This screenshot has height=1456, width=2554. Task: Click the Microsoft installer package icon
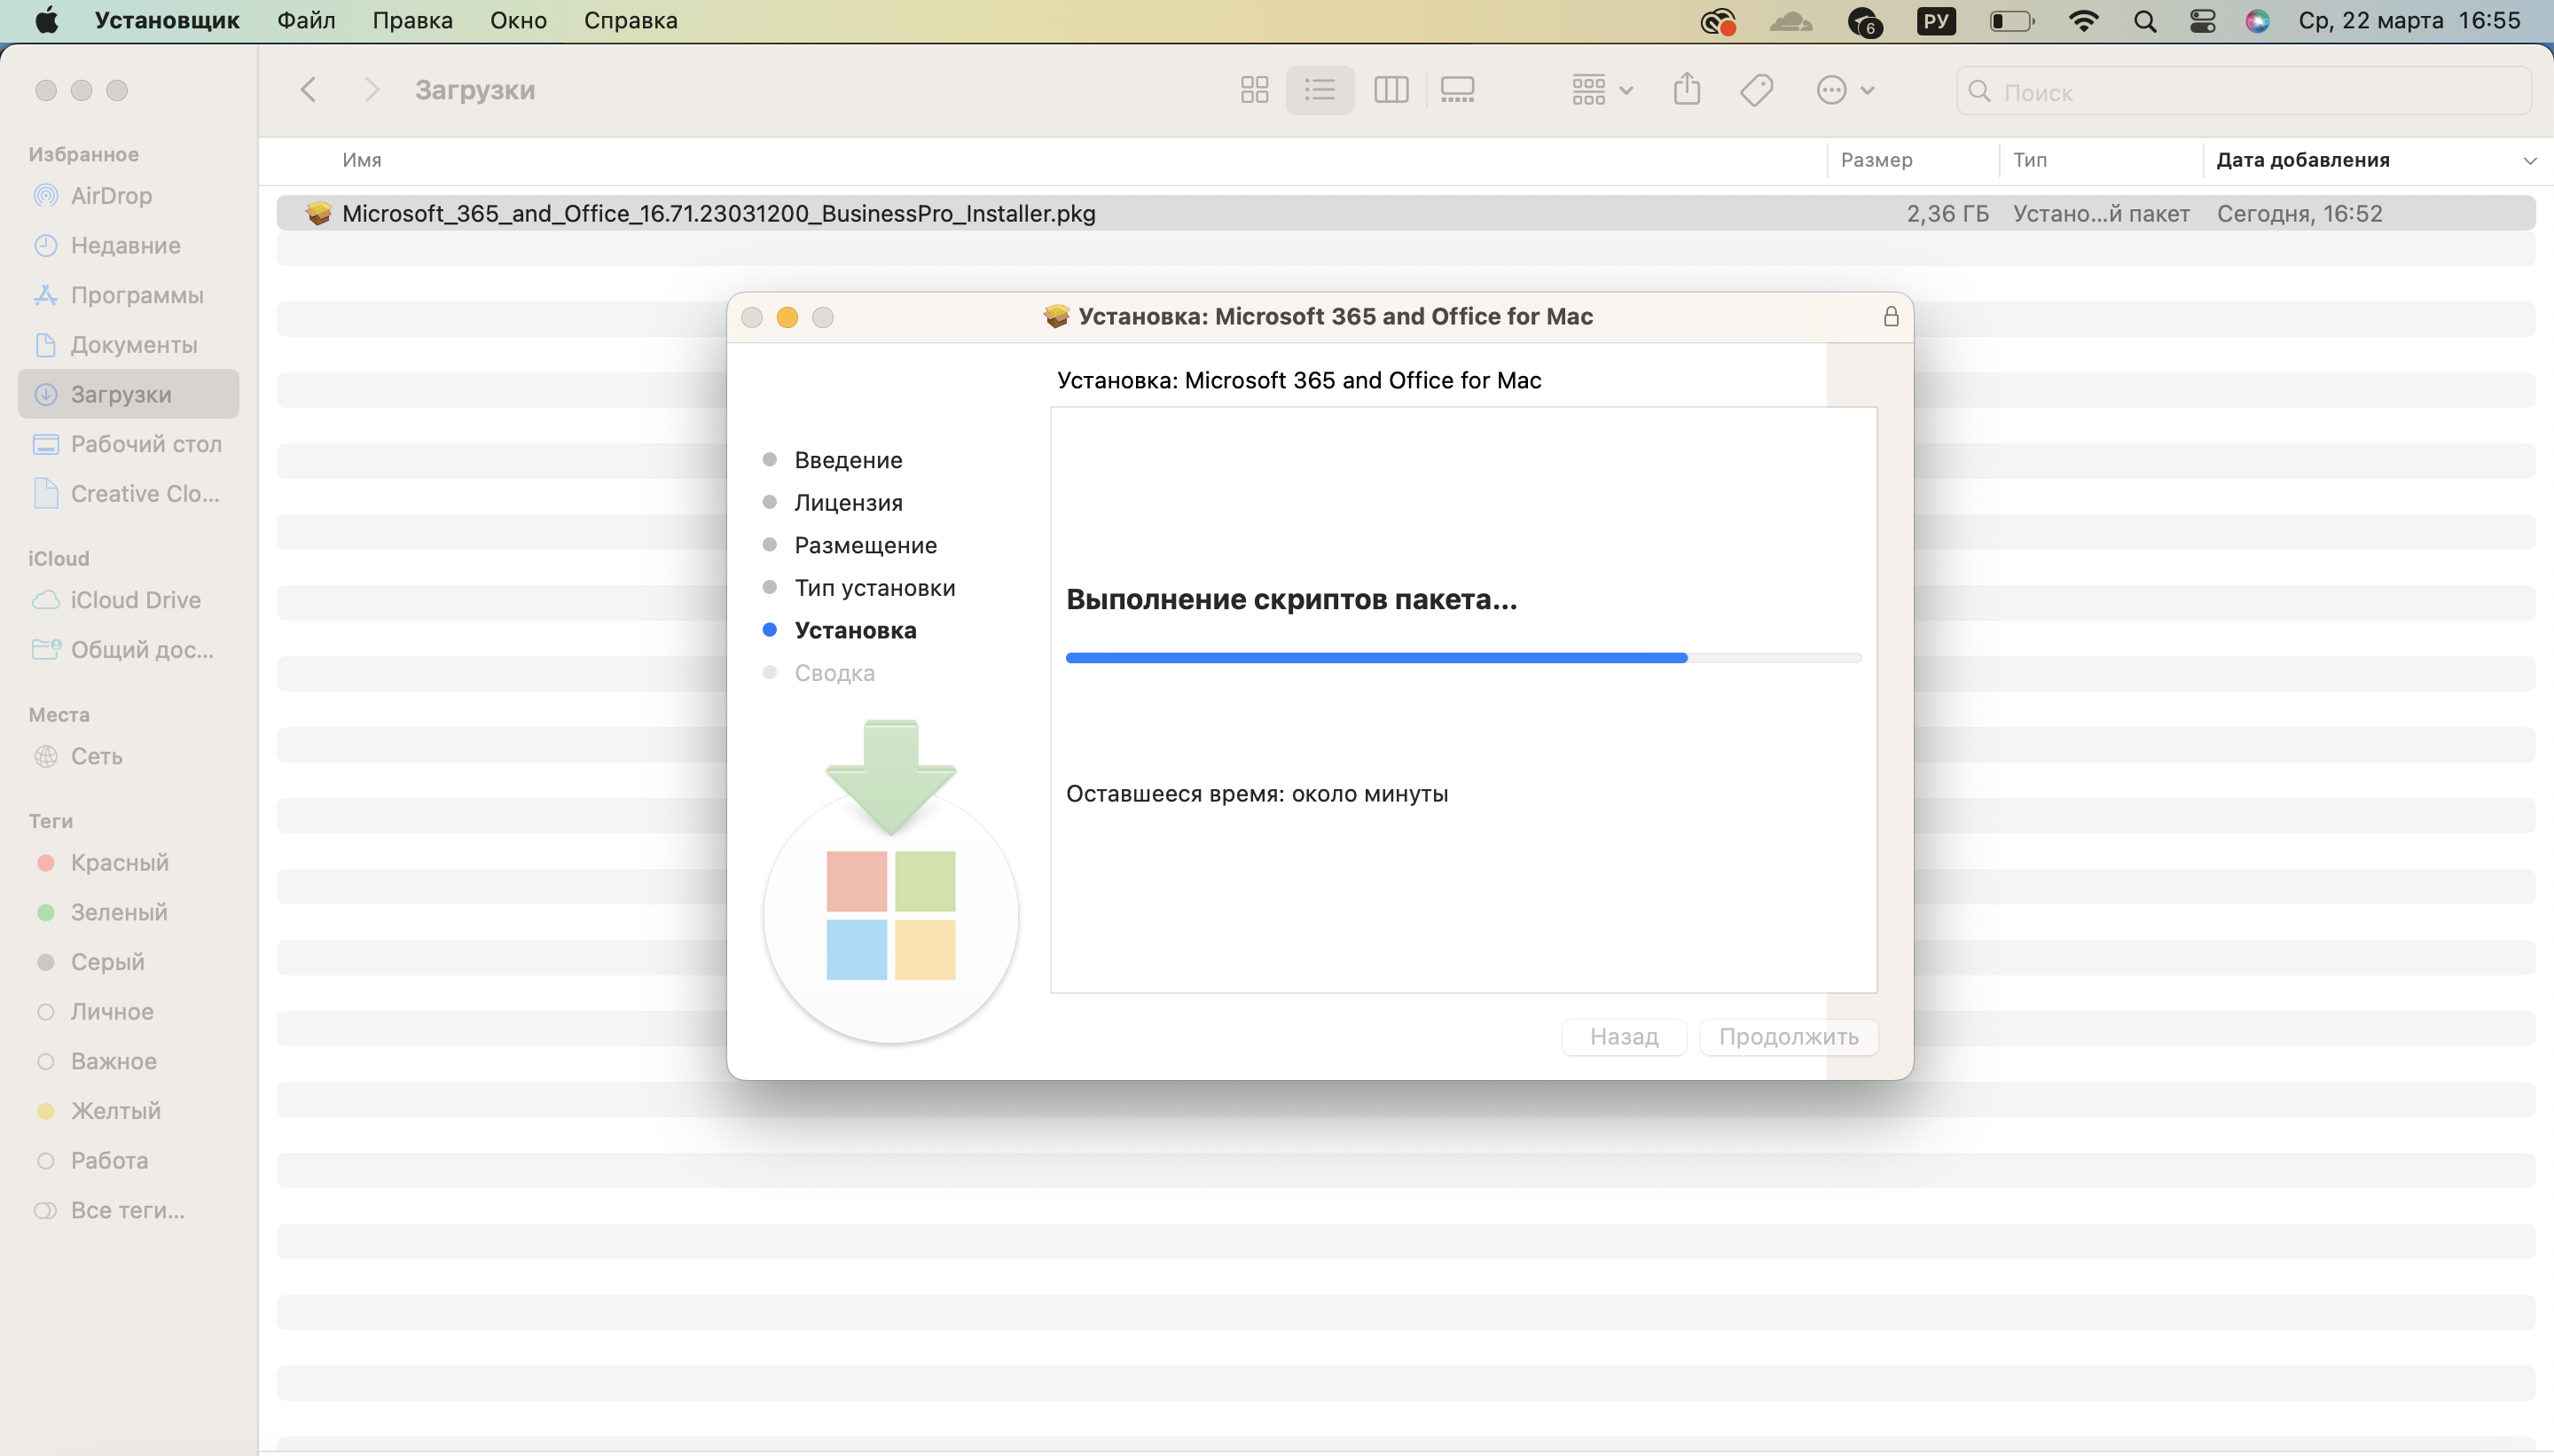(317, 212)
